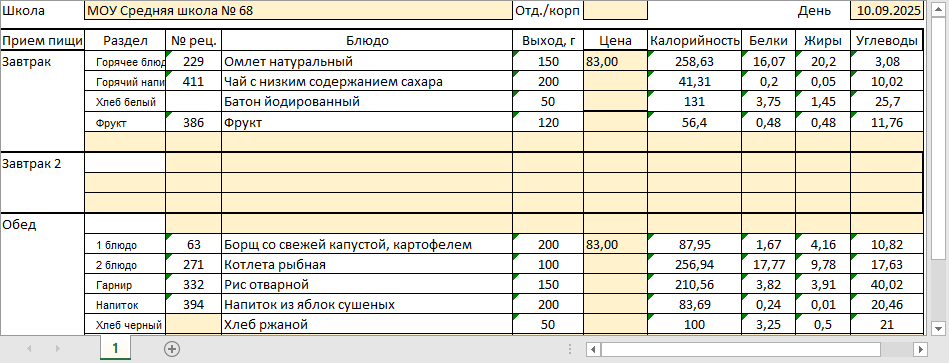This screenshot has height=363, width=949.
Task: Select calorie value 41,31
Action: click(x=695, y=82)
